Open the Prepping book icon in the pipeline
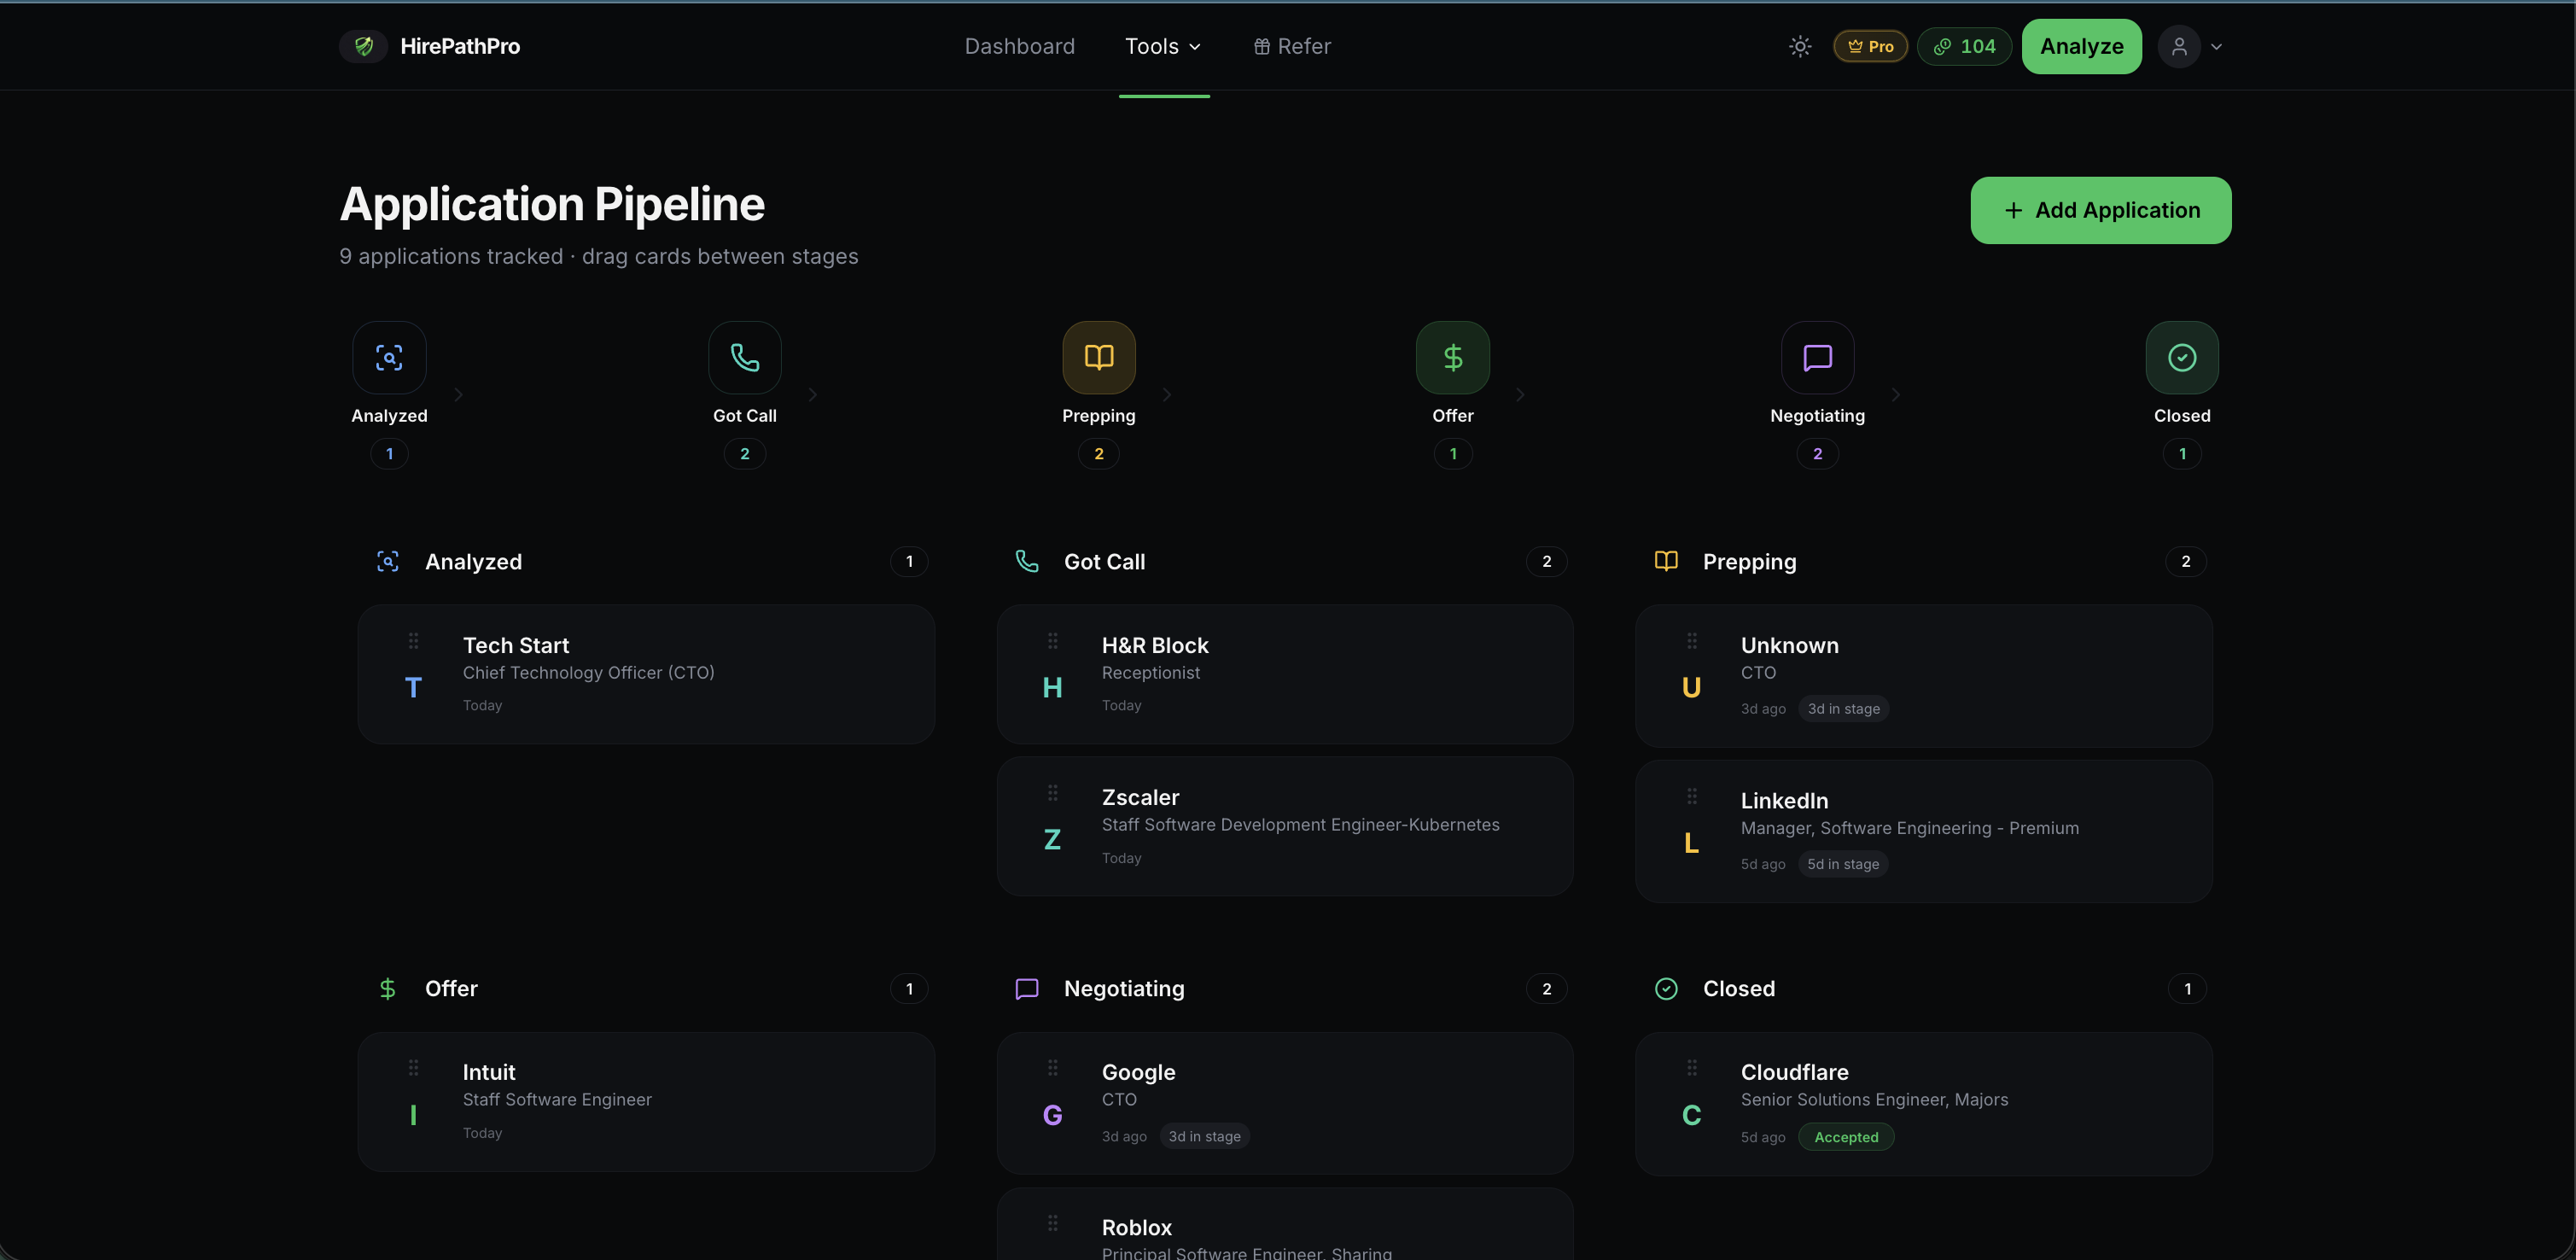The image size is (2576, 1260). pos(1098,357)
